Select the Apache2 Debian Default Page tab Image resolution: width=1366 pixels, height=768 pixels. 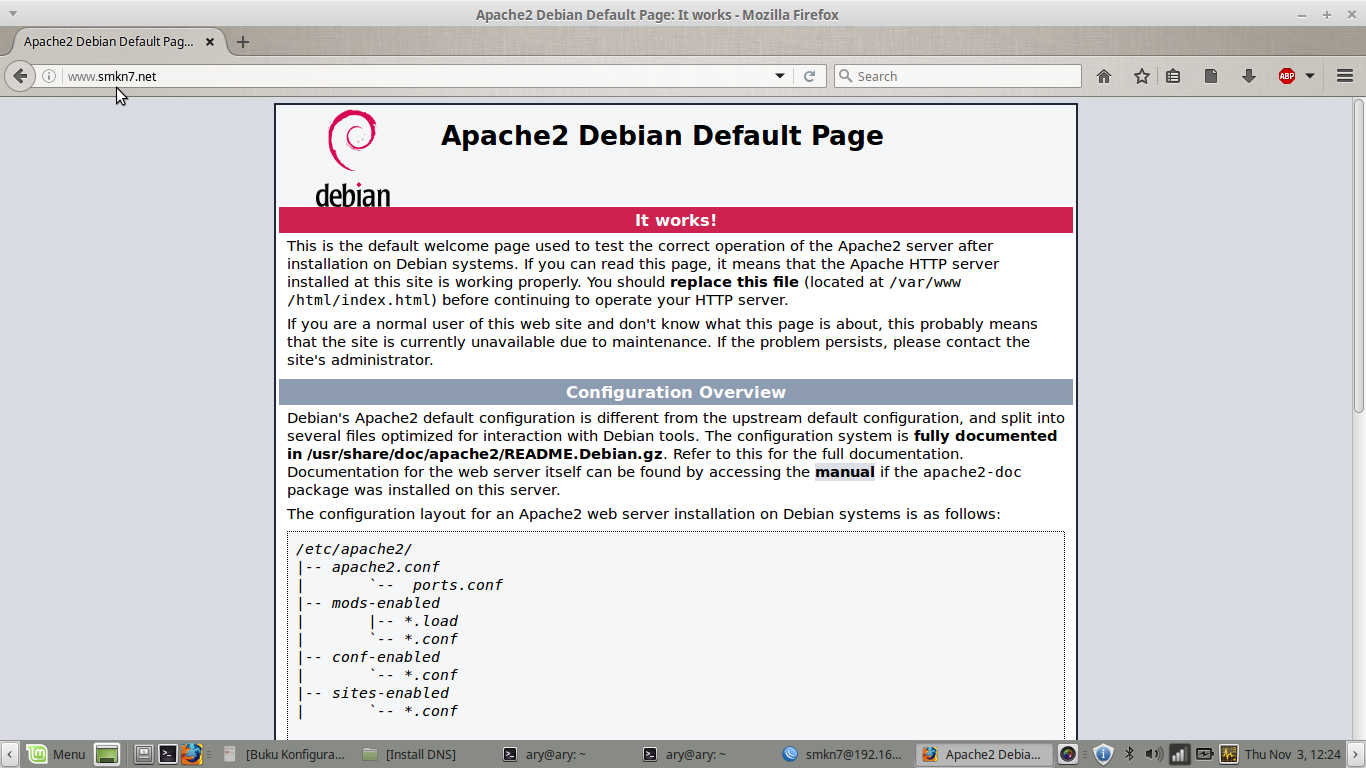(x=120, y=42)
